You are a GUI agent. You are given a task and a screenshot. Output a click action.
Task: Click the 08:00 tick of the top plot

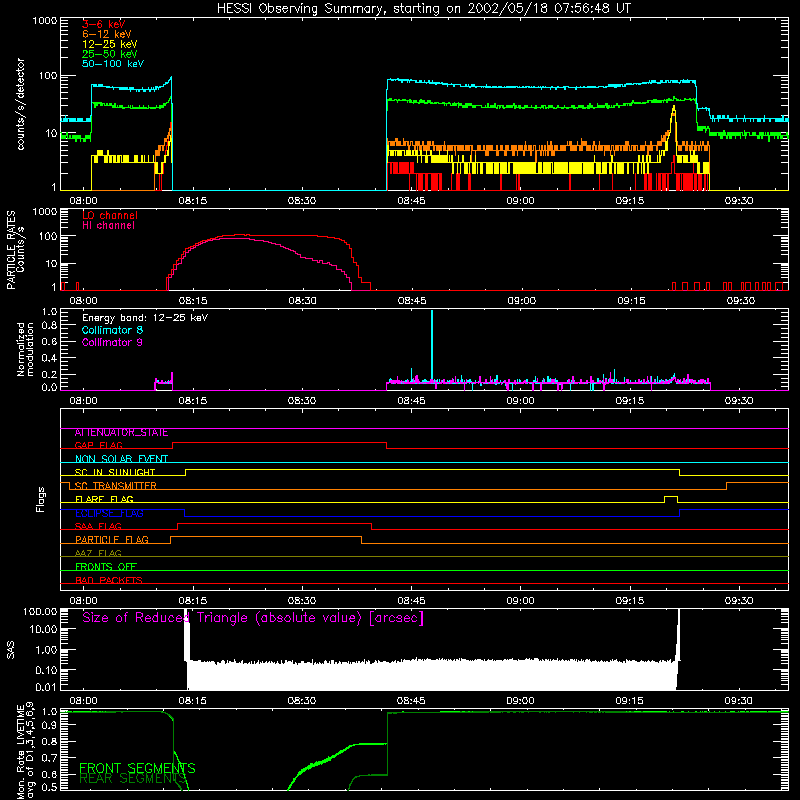coord(83,201)
